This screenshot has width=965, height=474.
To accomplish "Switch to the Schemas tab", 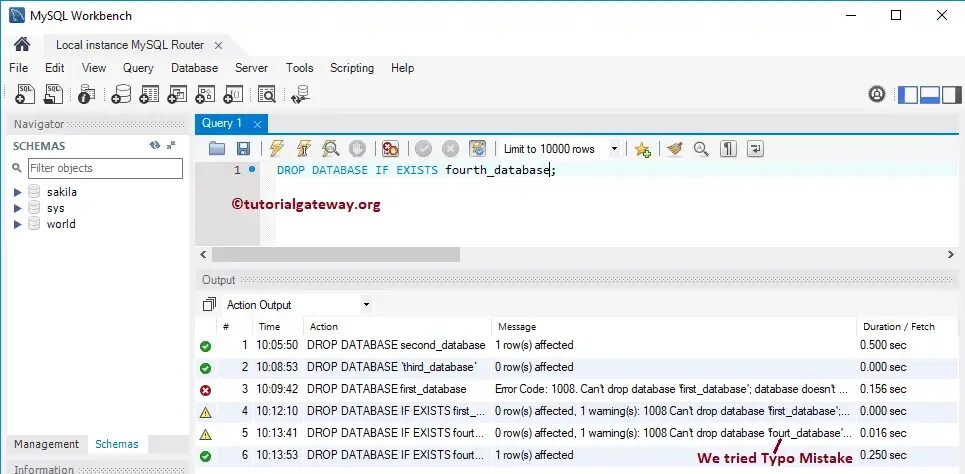I will tap(117, 444).
